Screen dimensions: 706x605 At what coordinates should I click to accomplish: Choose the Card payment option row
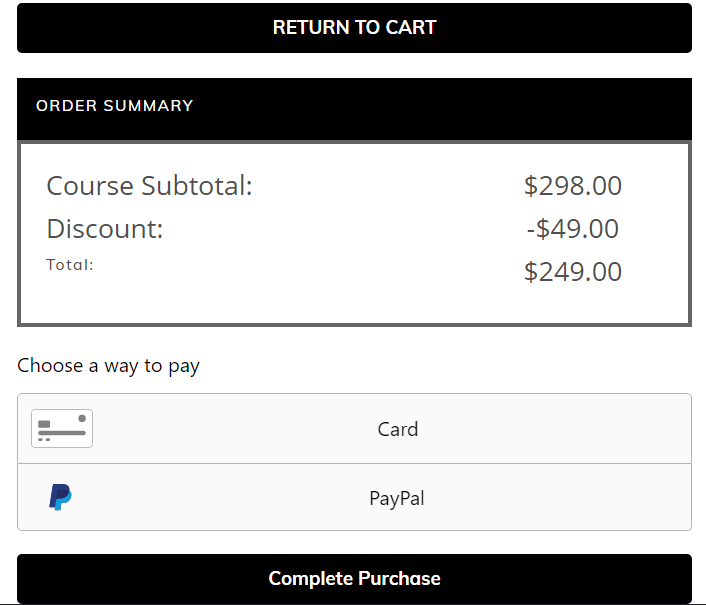pos(354,429)
